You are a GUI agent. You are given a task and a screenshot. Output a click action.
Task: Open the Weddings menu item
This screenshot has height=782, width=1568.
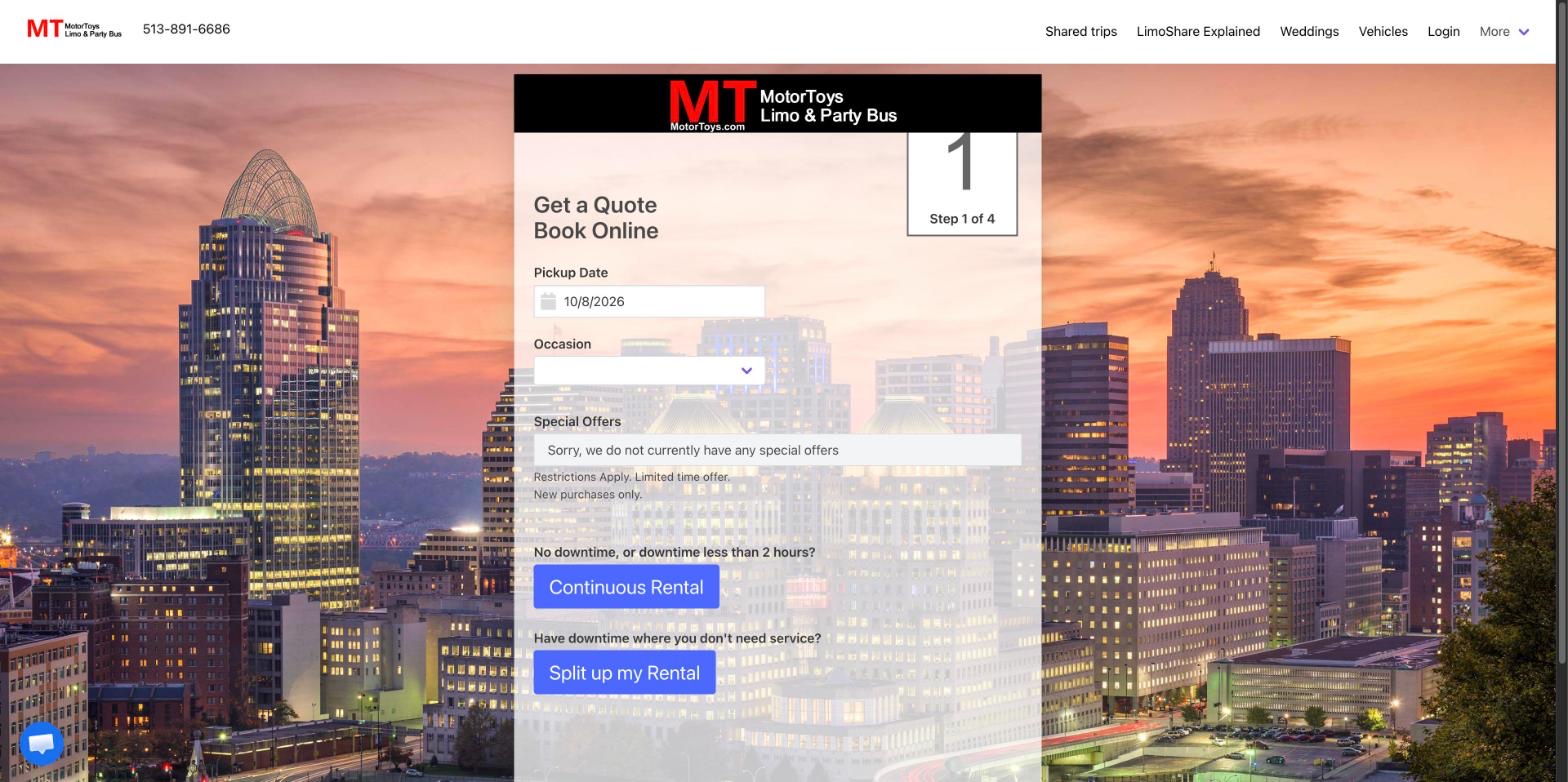pyautogui.click(x=1309, y=32)
